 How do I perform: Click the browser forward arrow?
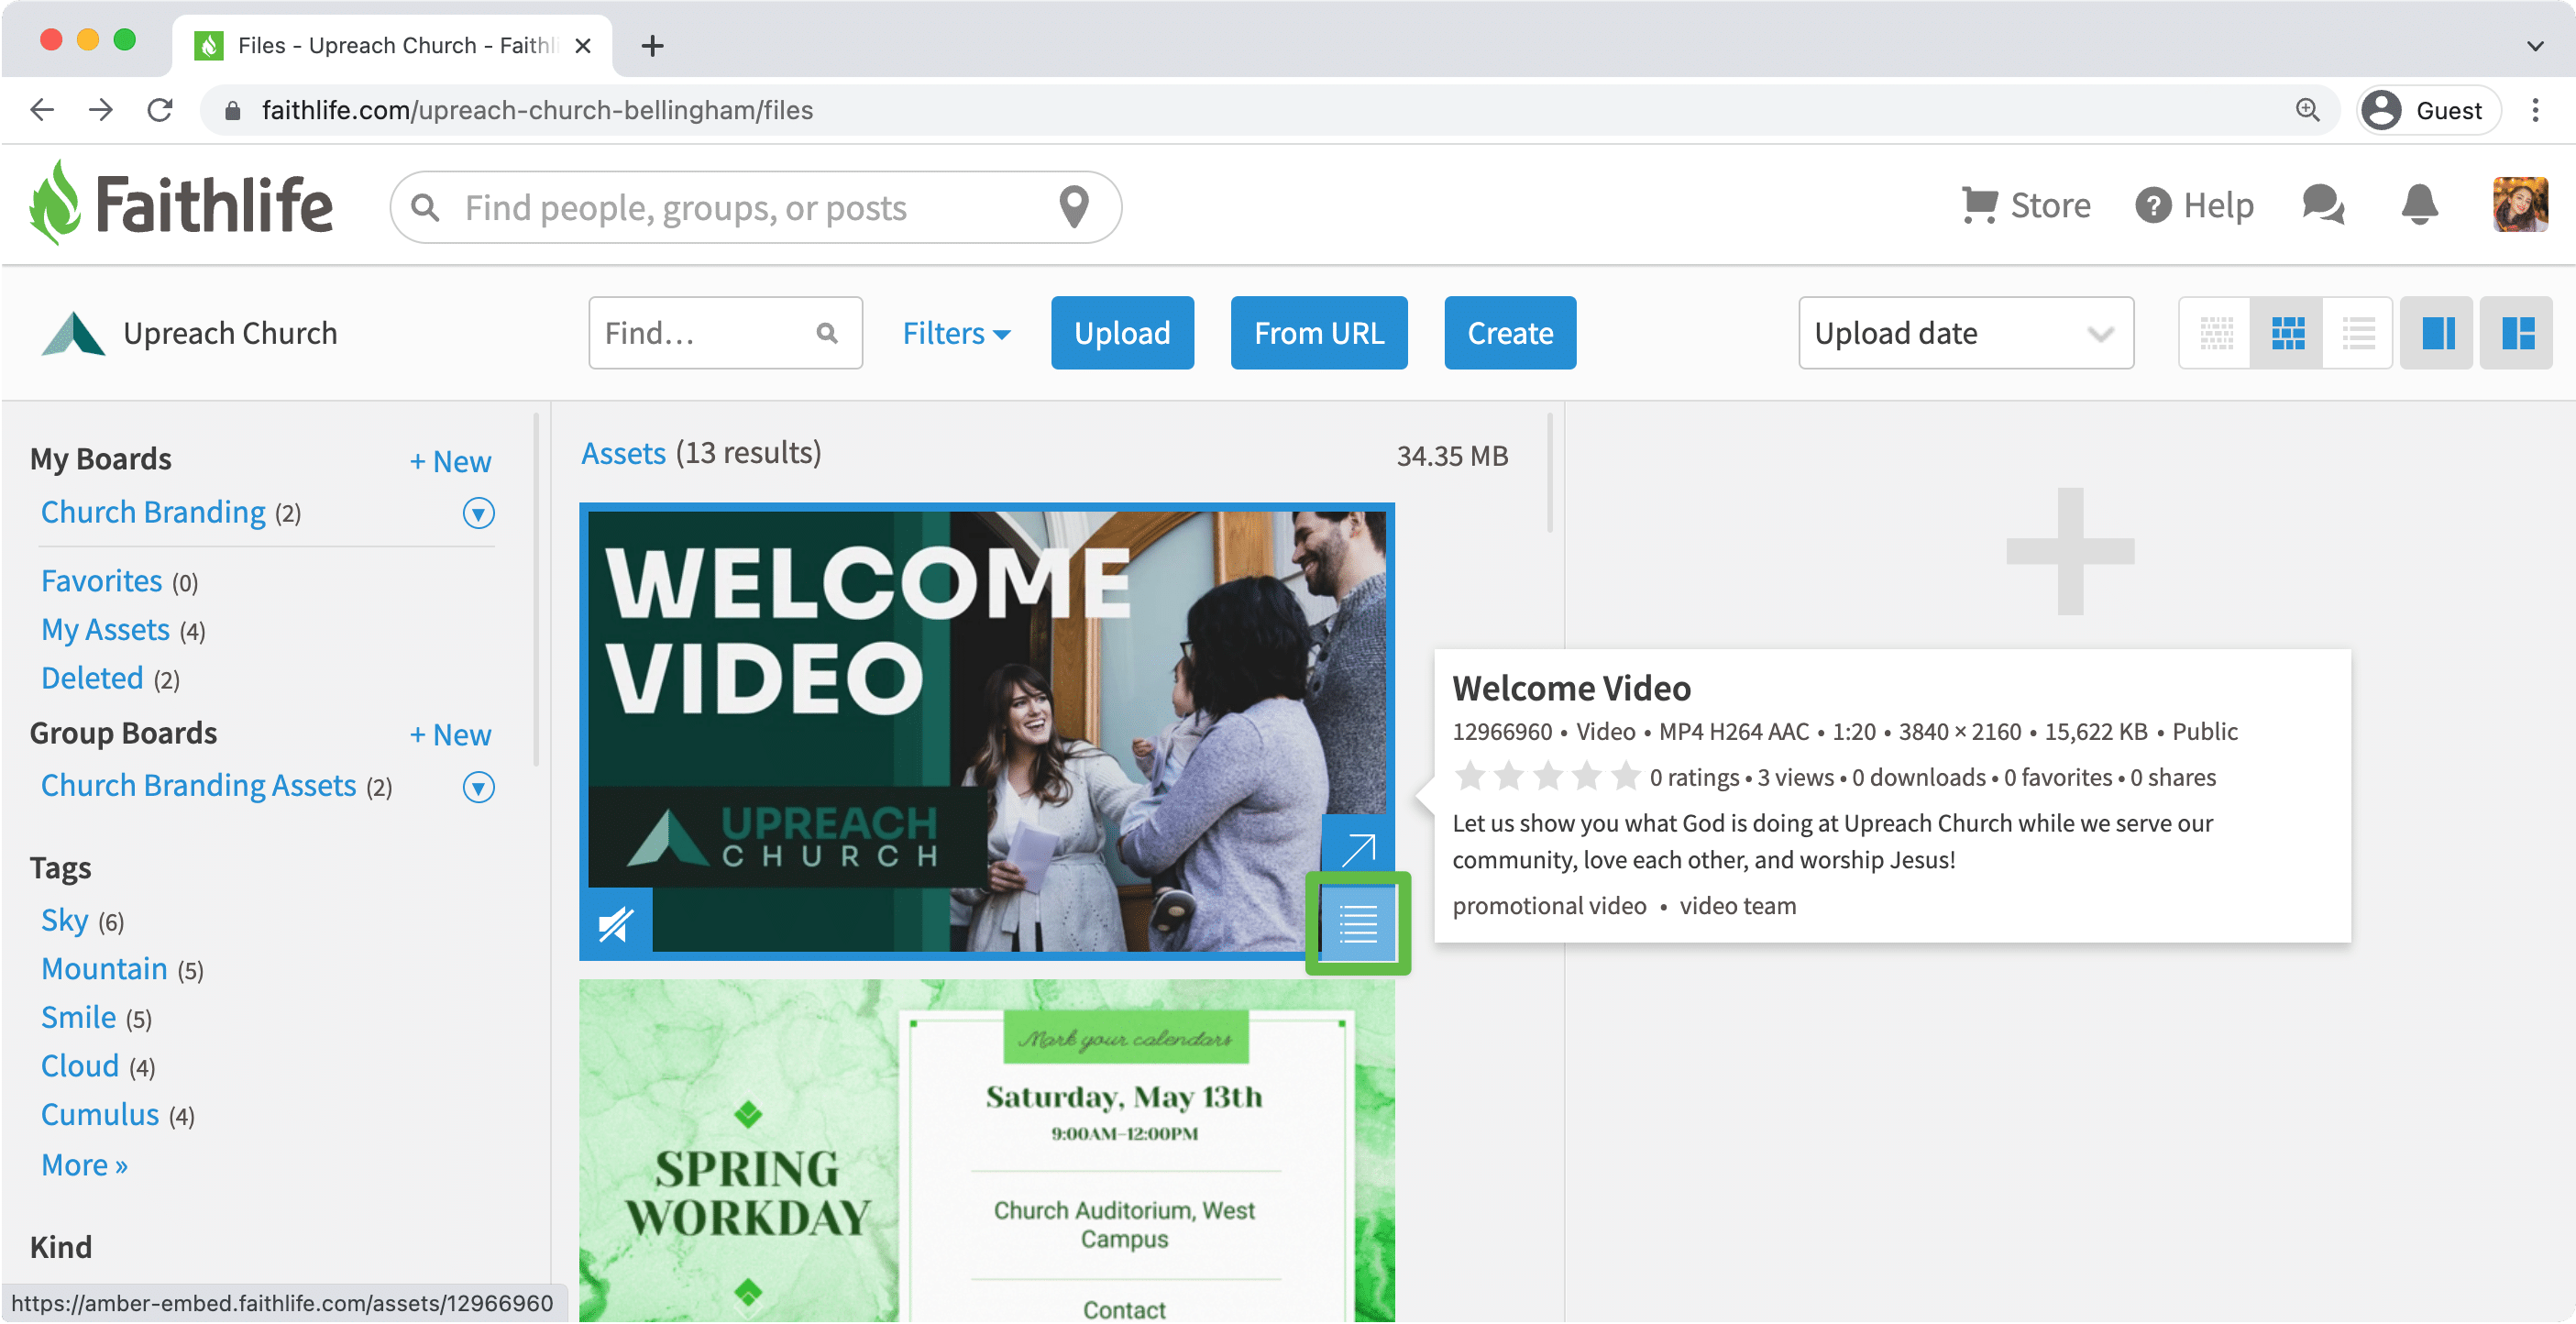coord(100,109)
